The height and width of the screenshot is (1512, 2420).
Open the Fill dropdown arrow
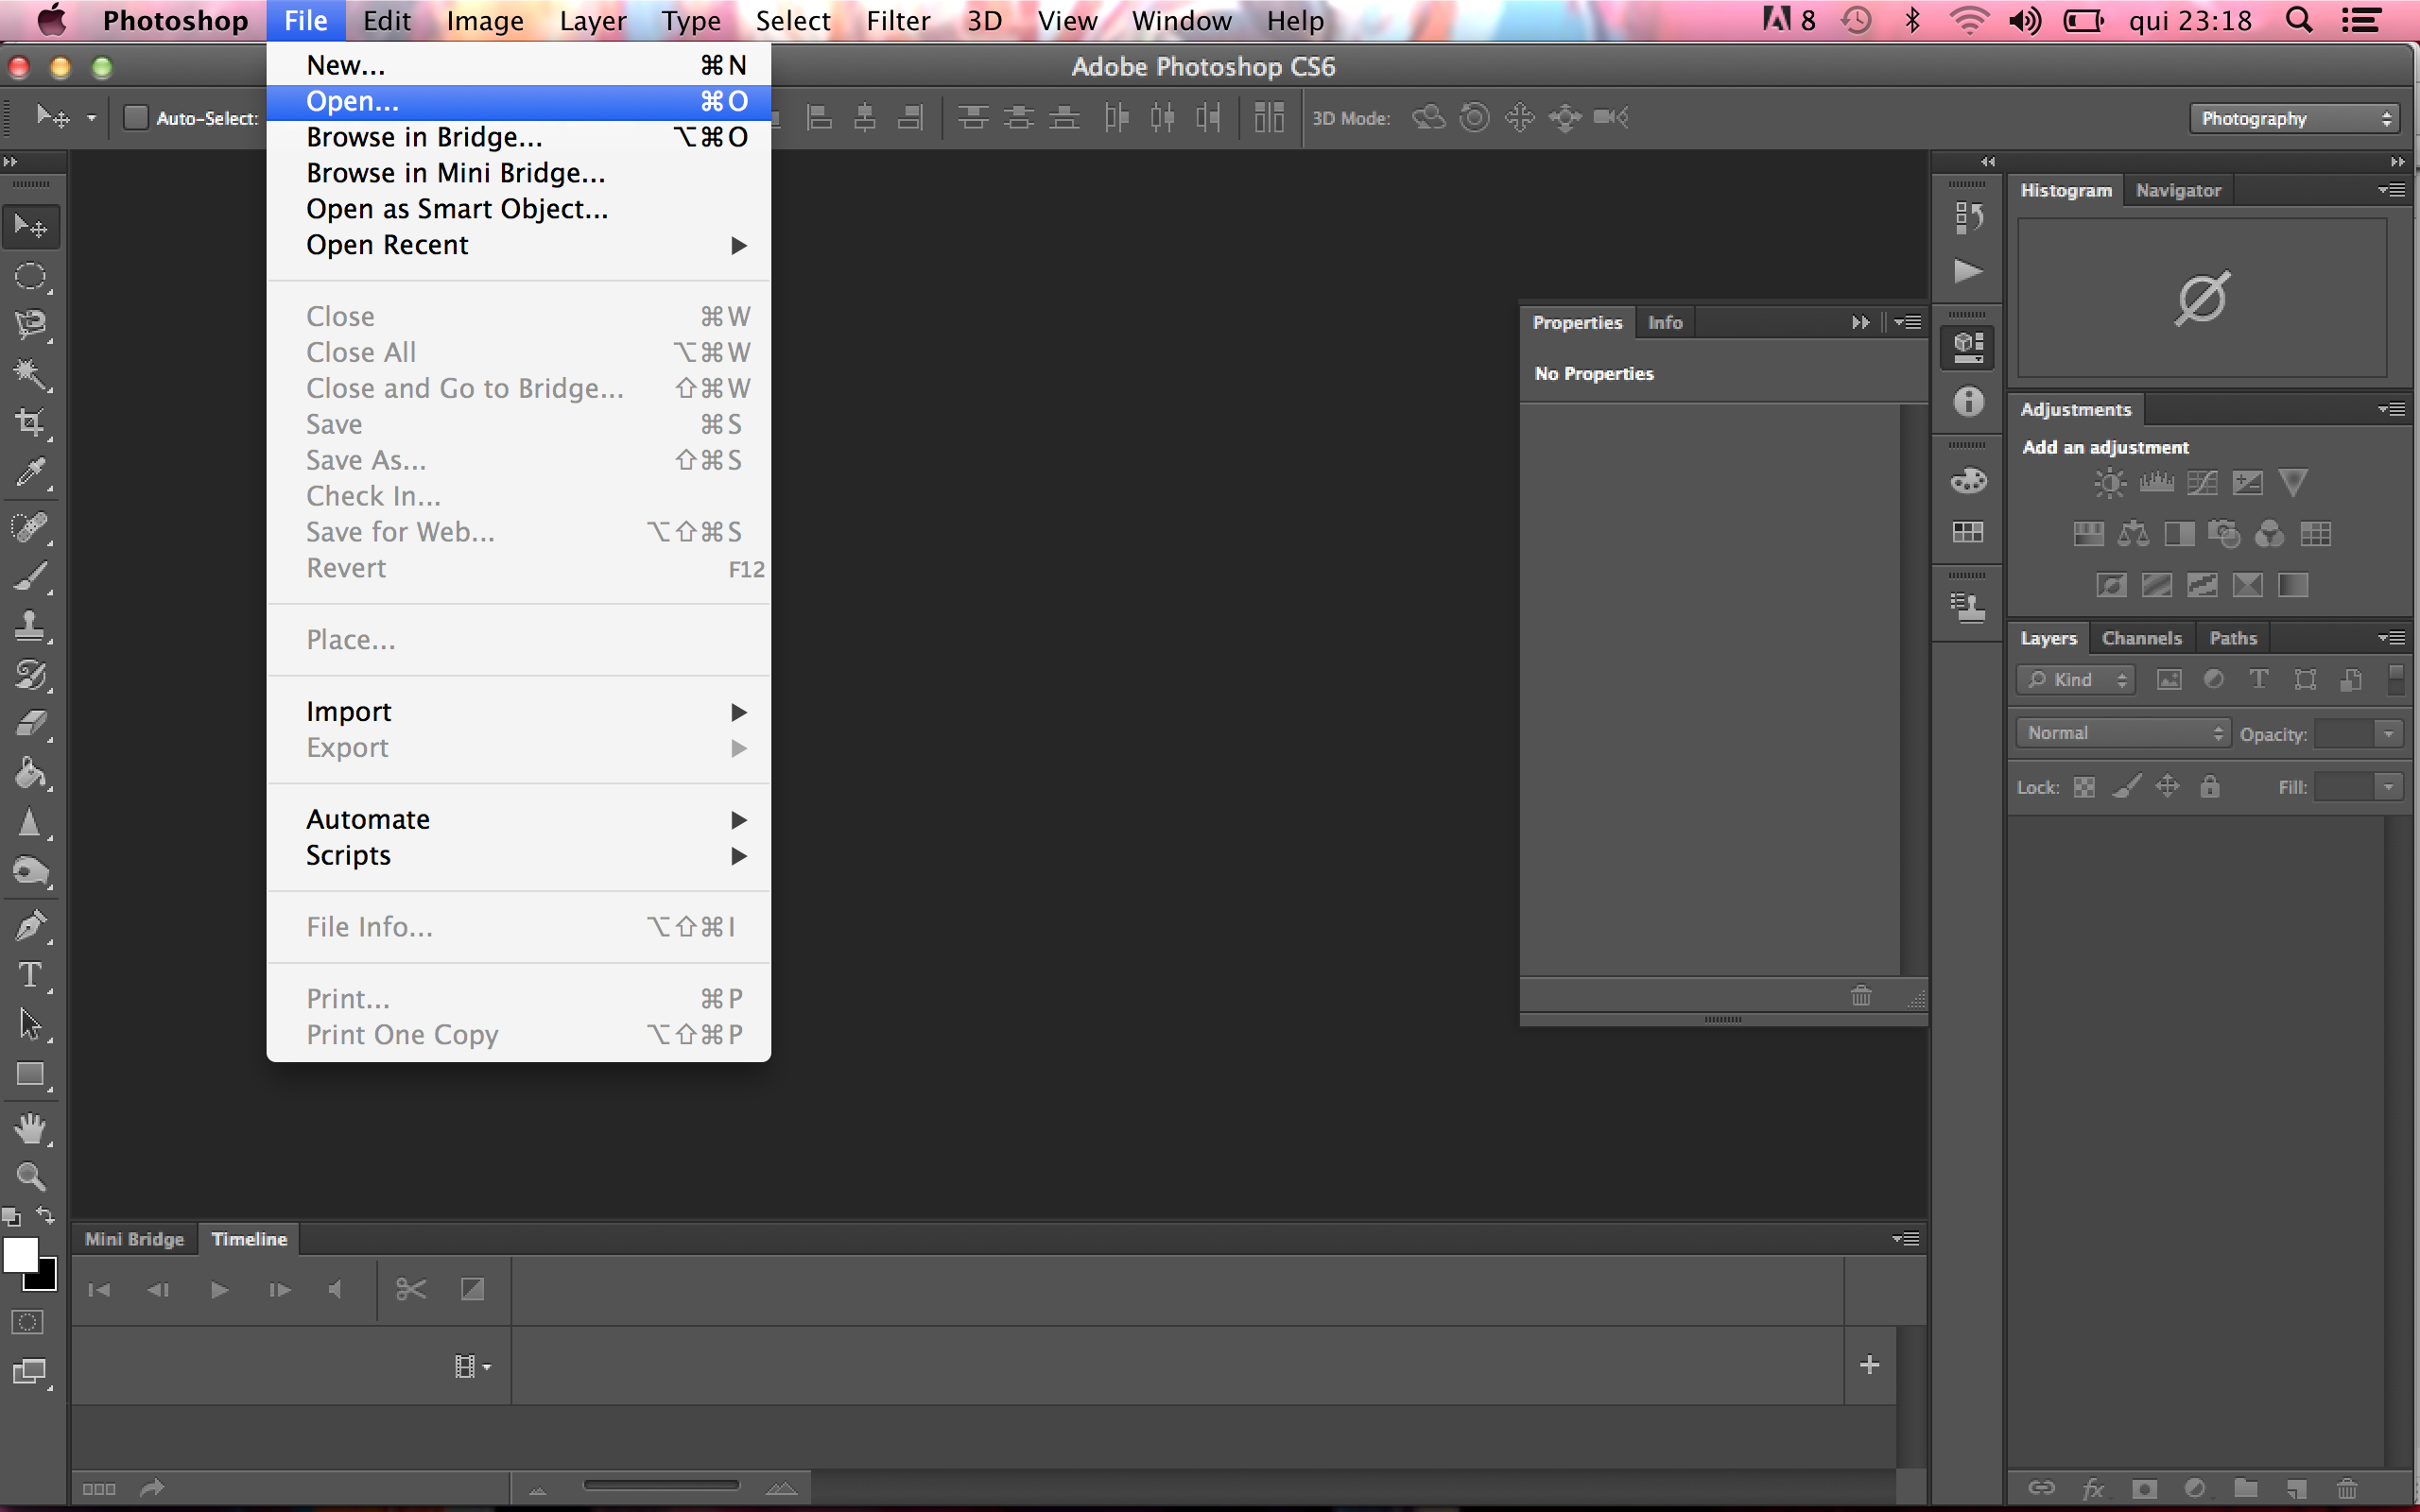[2389, 787]
